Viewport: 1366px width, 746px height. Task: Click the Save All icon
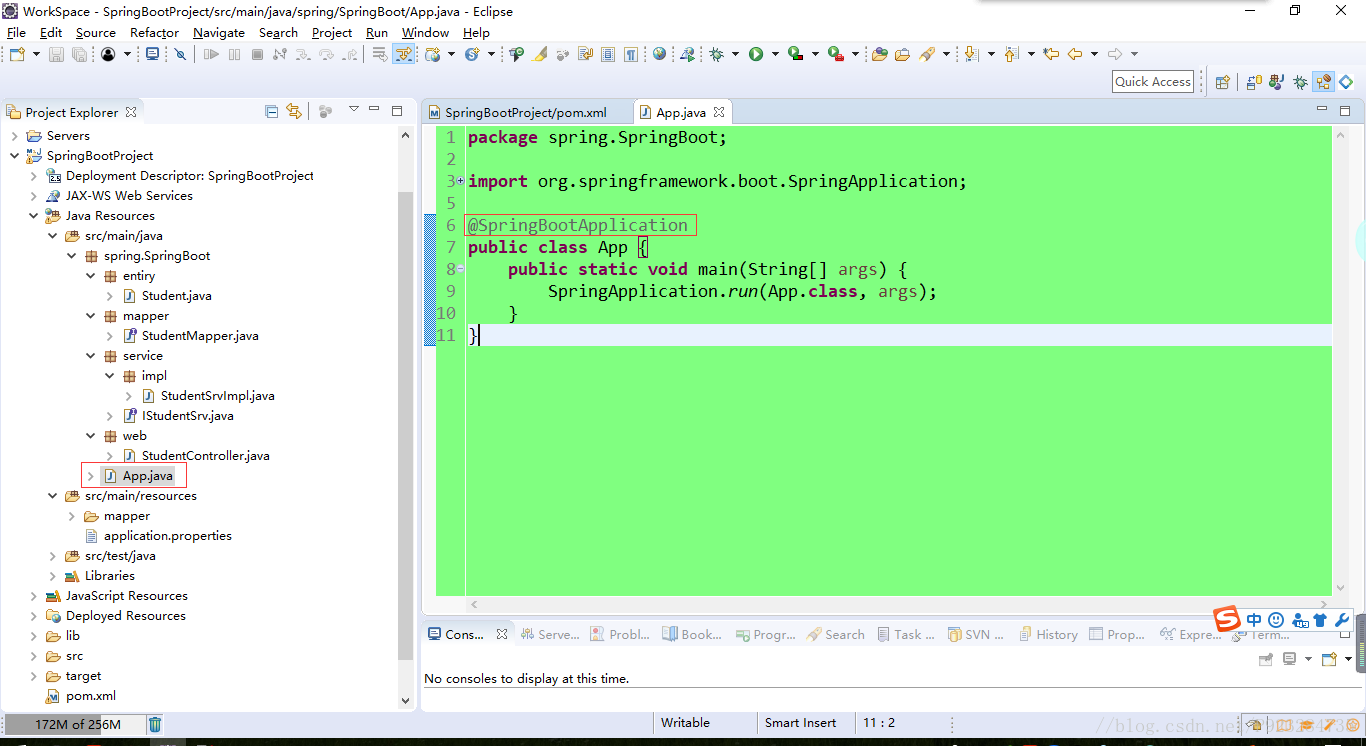point(79,54)
